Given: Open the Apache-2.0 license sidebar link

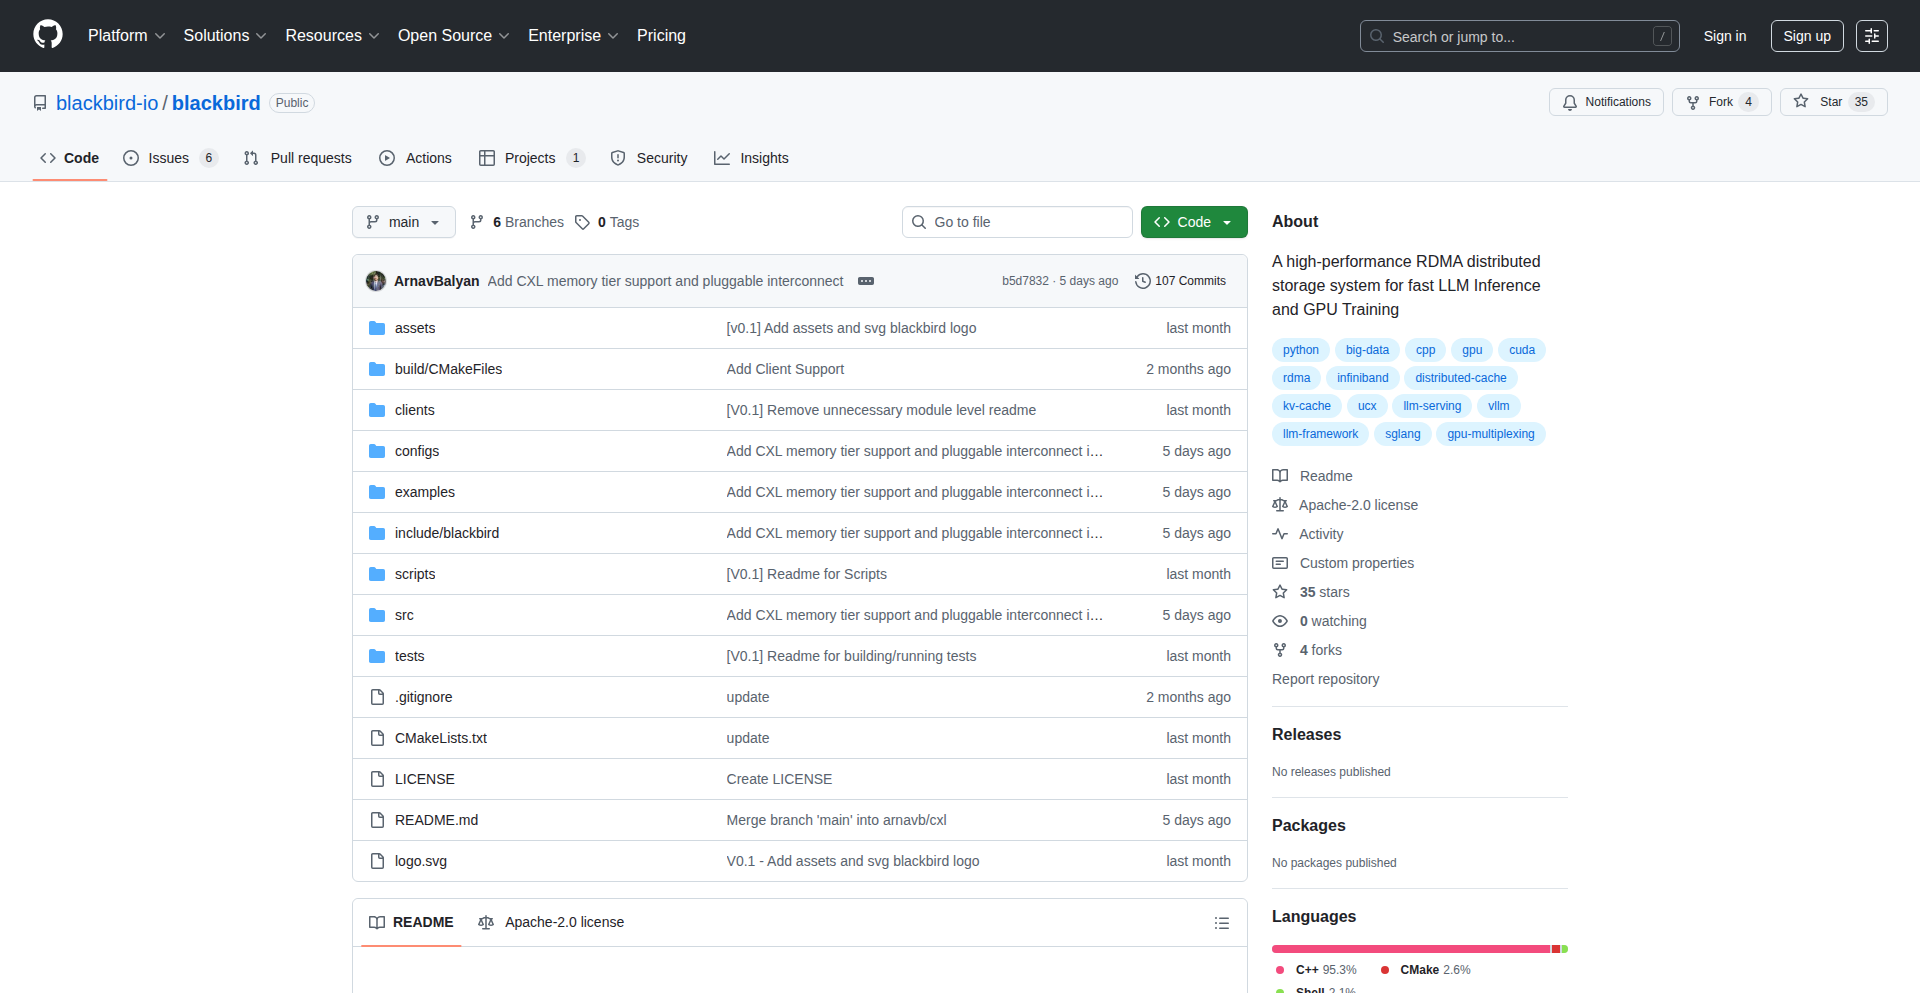Looking at the screenshot, I should (1357, 505).
